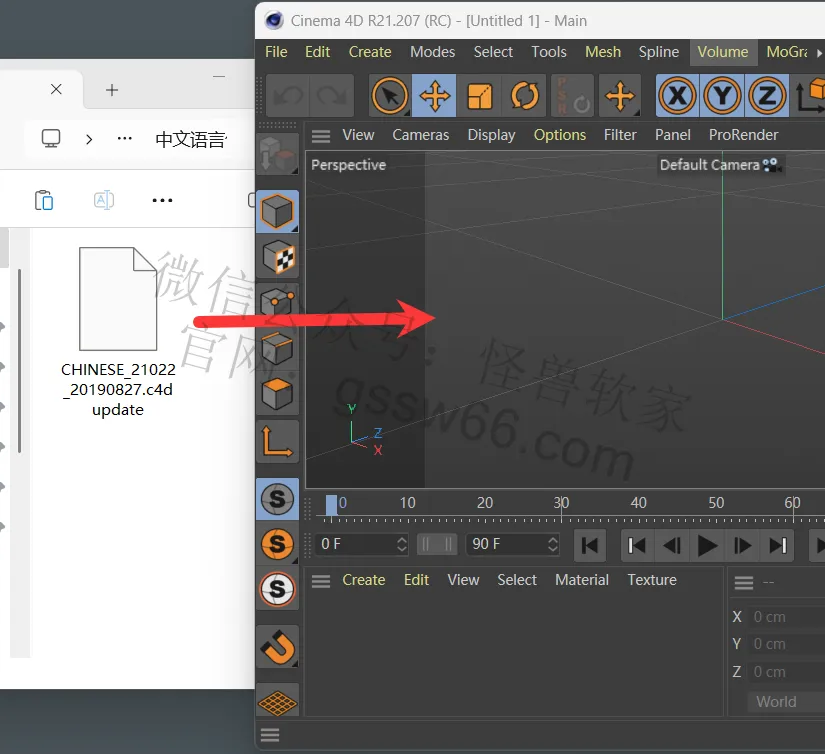
Task: Toggle Y axis lock
Action: click(722, 96)
